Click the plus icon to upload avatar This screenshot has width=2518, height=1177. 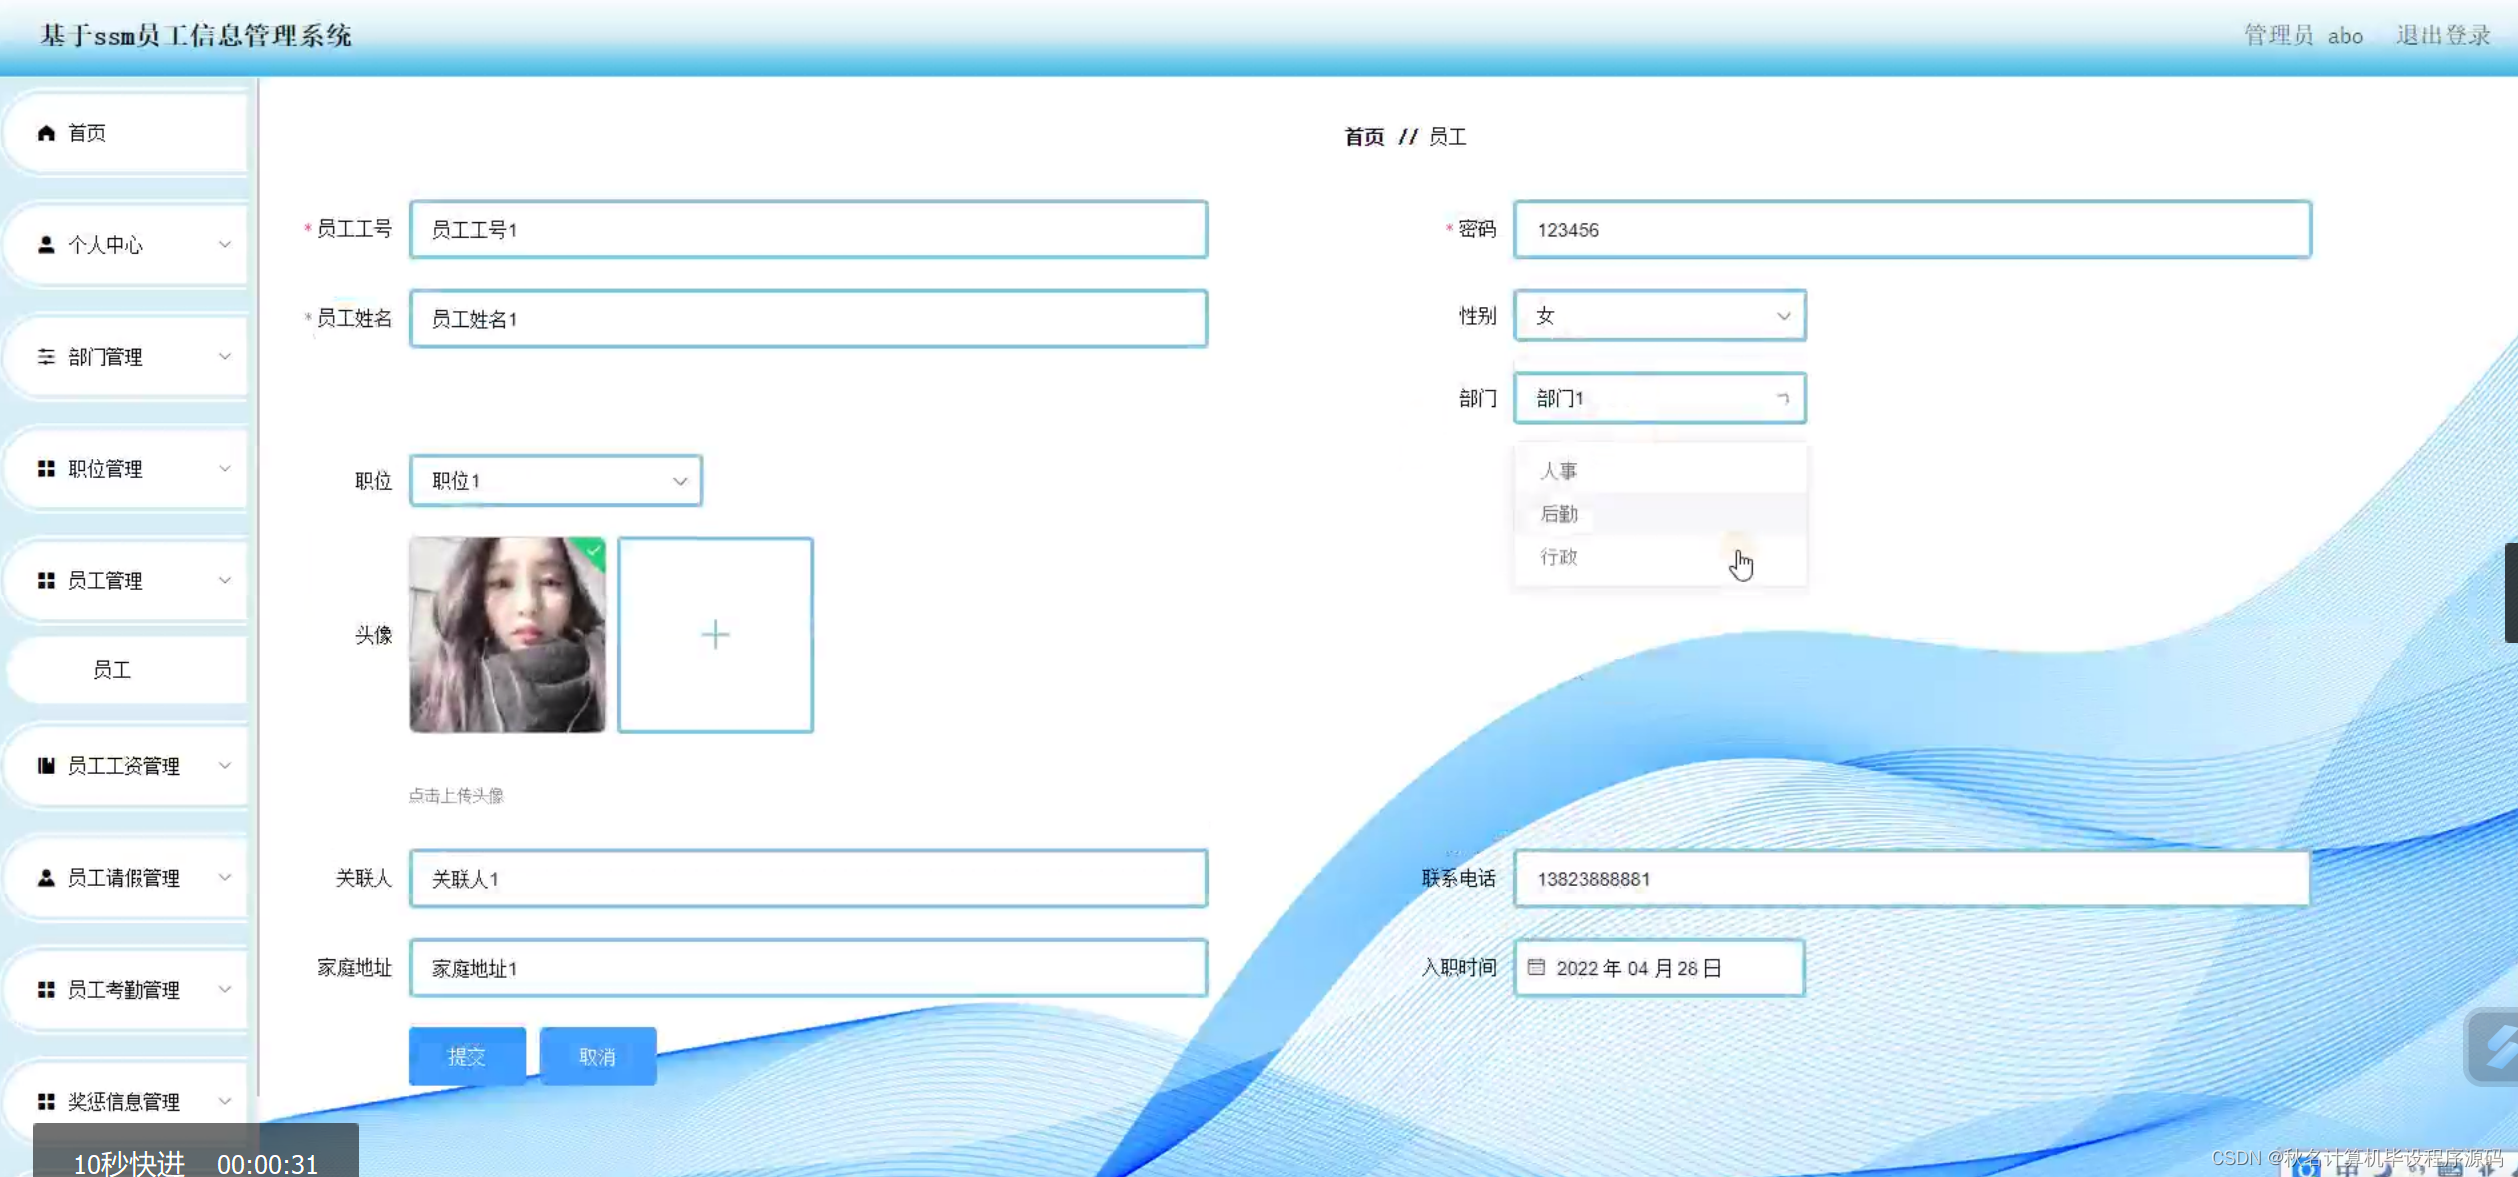tap(715, 634)
